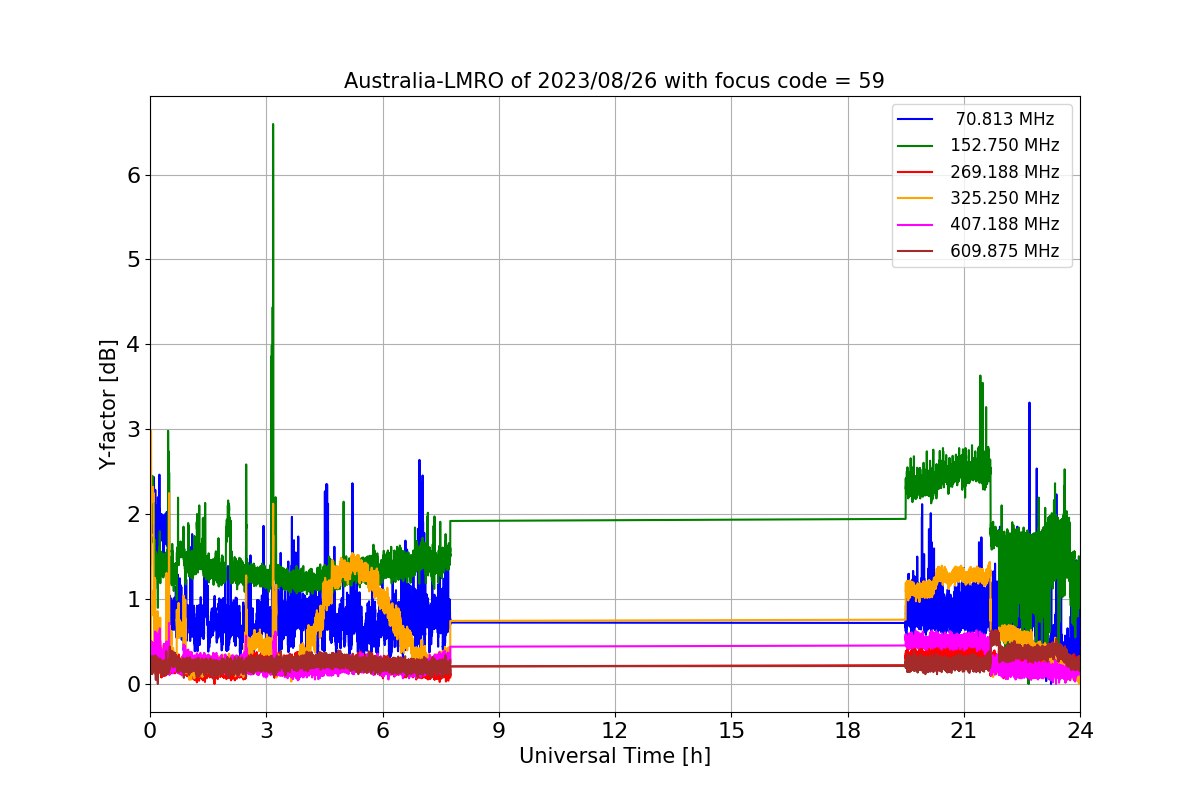Click the red line swatch in legend
Viewport: 1200px width, 800px height.
pyautogui.click(x=916, y=172)
